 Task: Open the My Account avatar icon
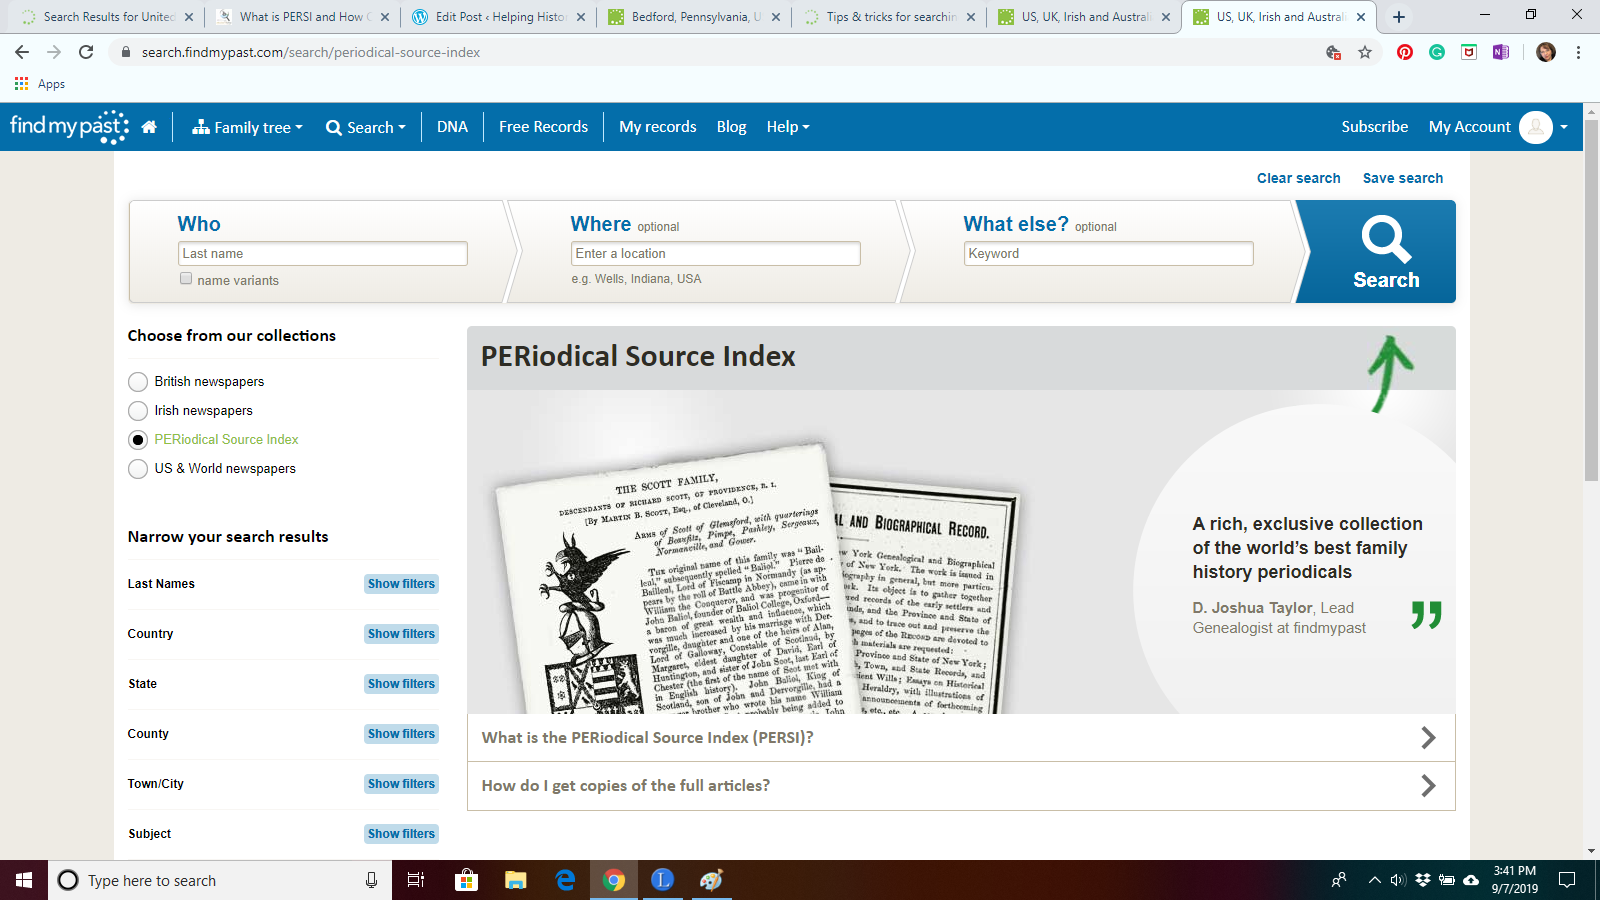(x=1535, y=127)
